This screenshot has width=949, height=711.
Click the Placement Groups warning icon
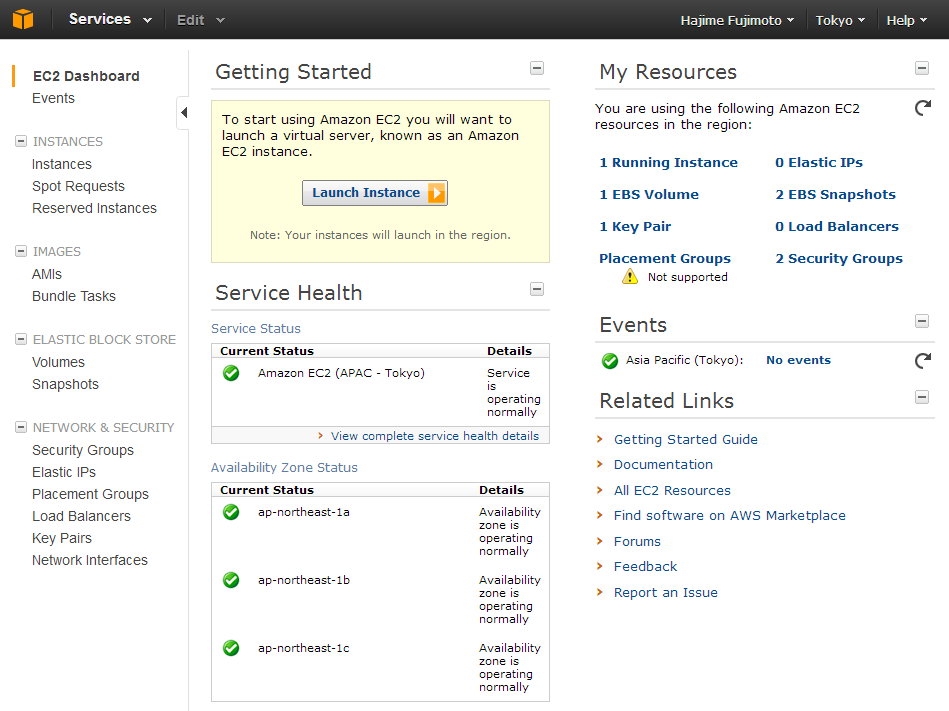click(629, 277)
